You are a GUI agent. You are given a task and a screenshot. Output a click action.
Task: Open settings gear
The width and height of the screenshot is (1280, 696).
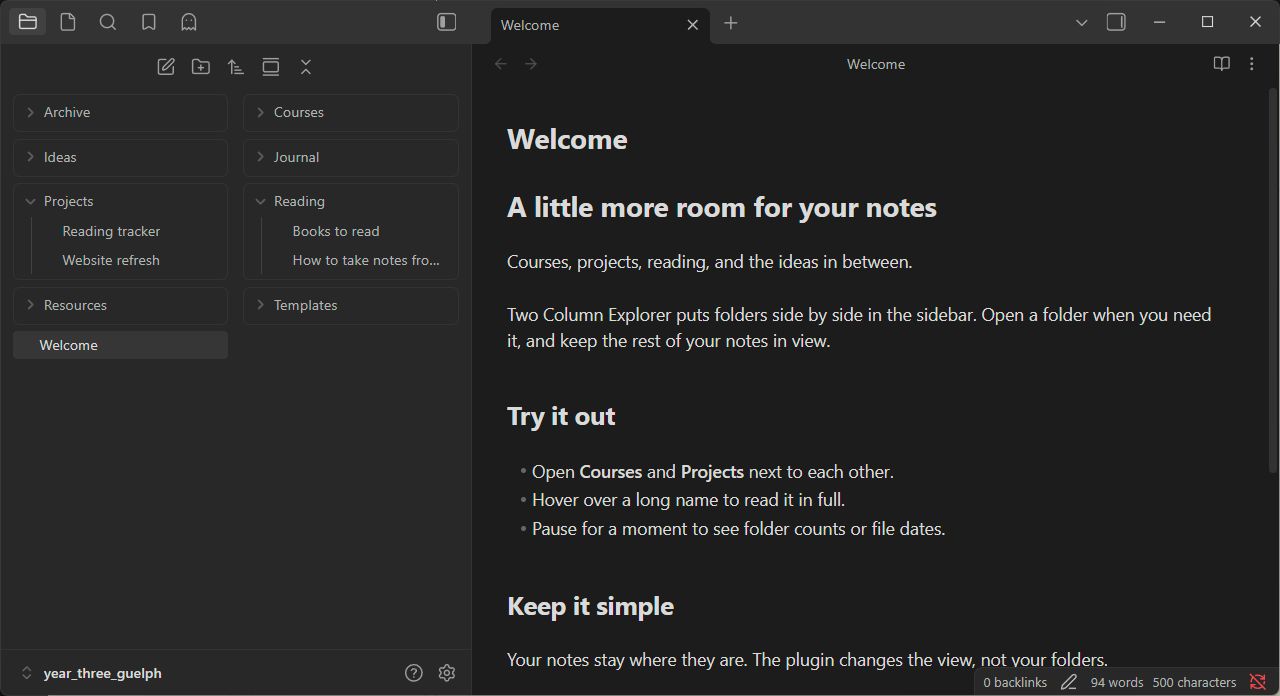[447, 673]
